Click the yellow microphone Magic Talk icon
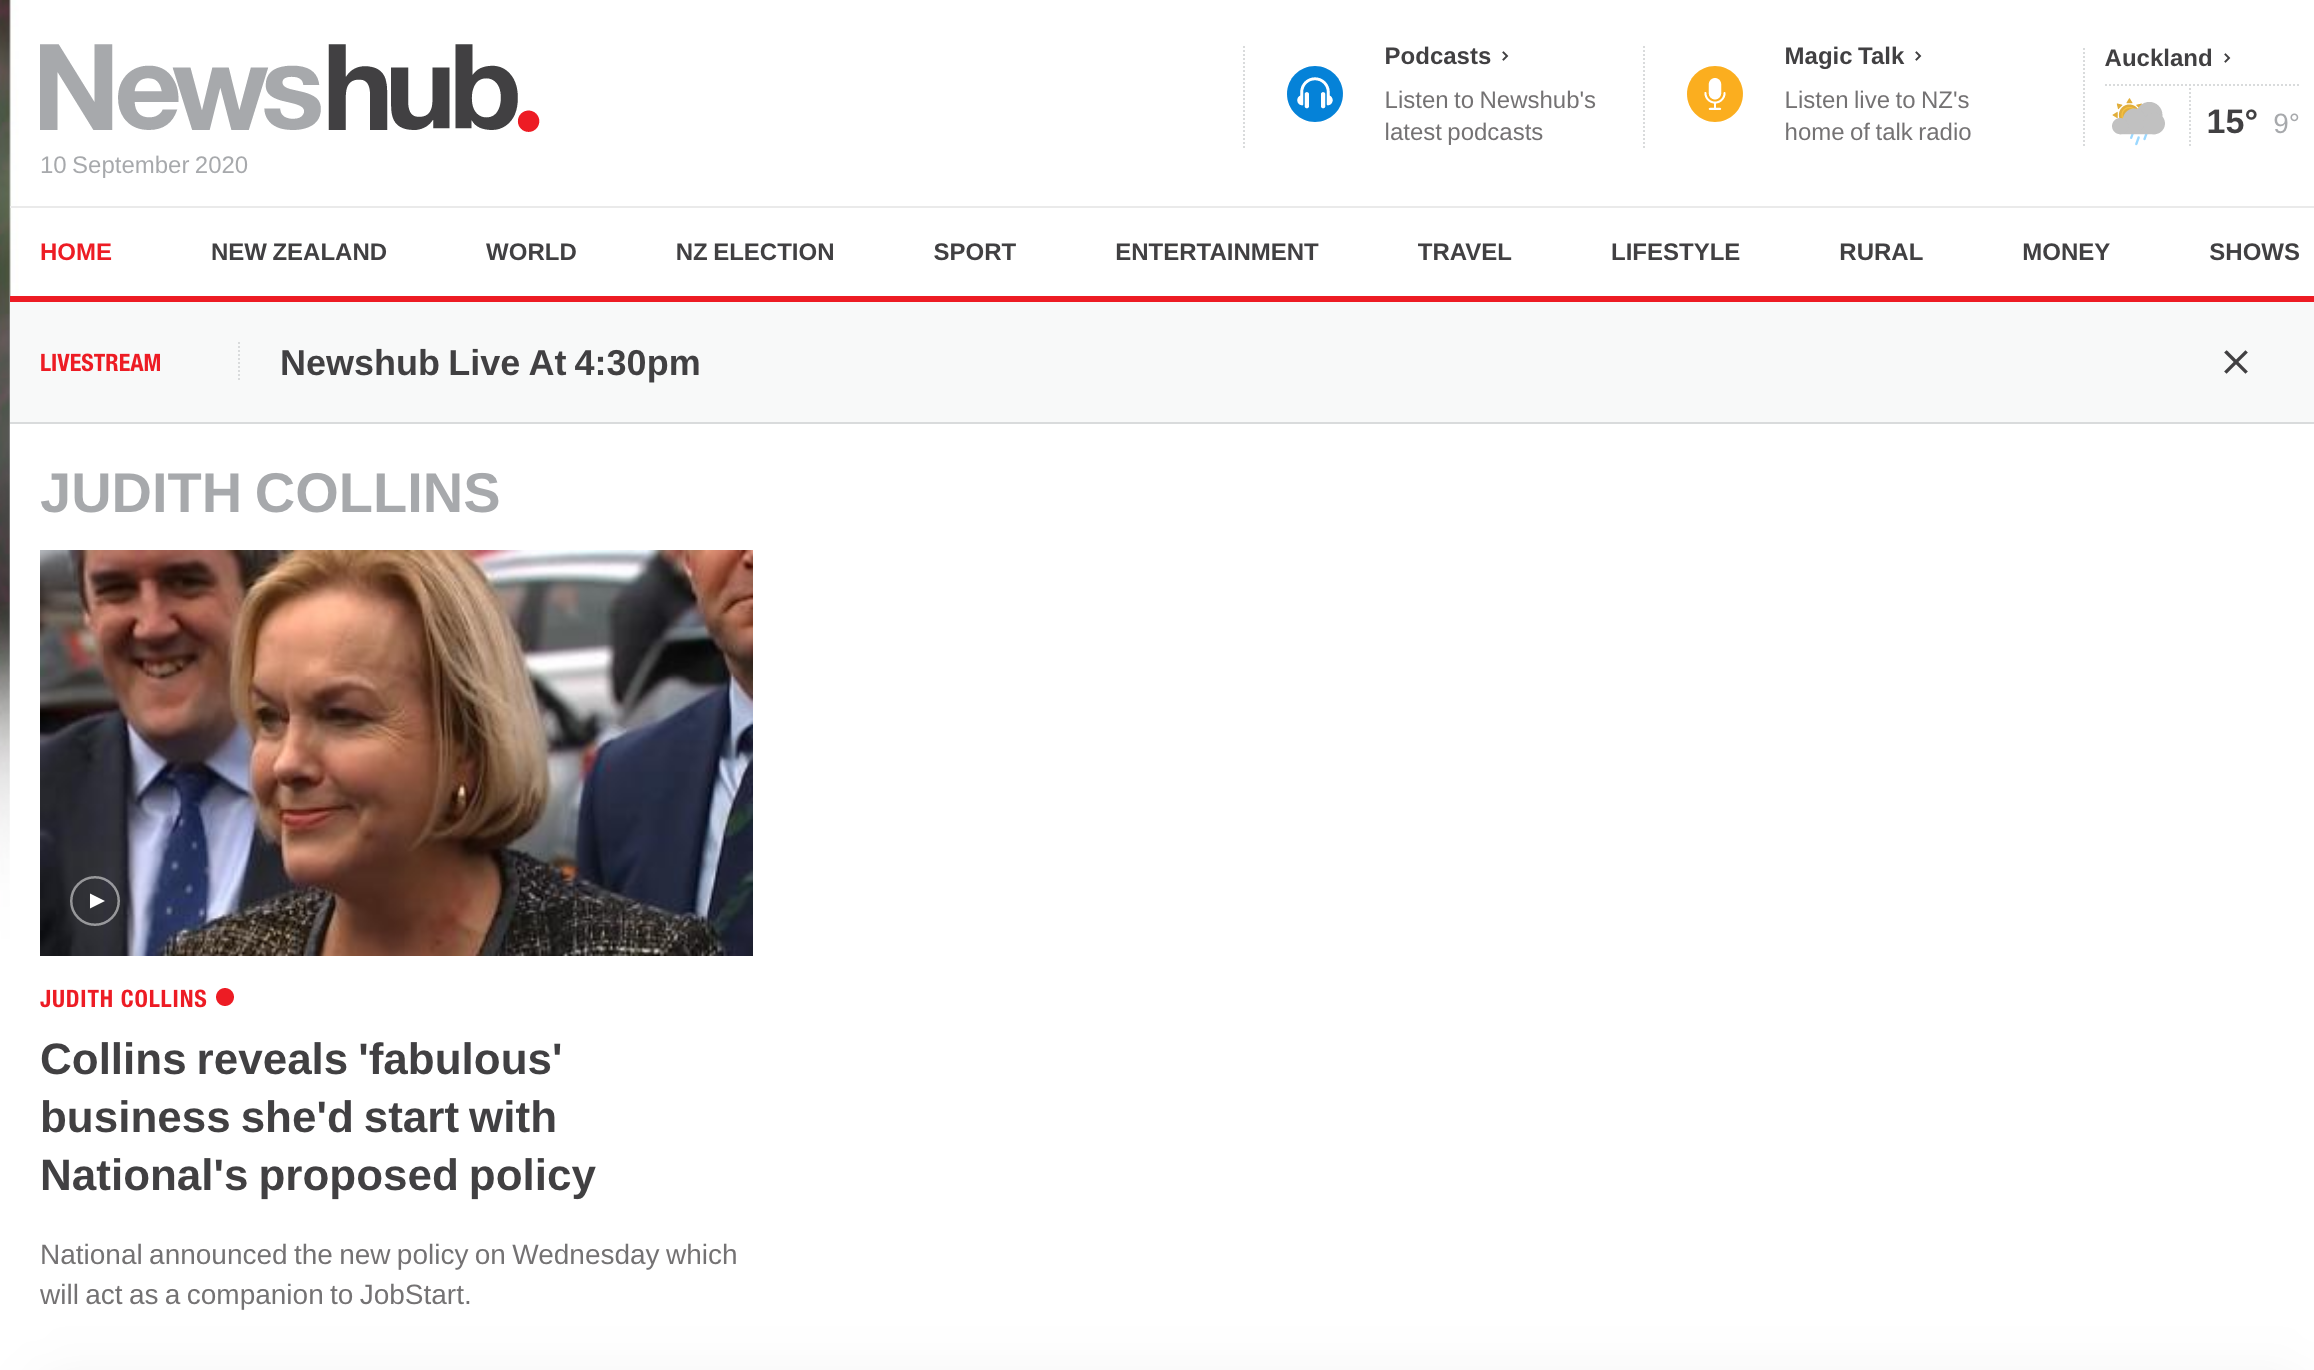This screenshot has width=2314, height=1370. (1714, 94)
